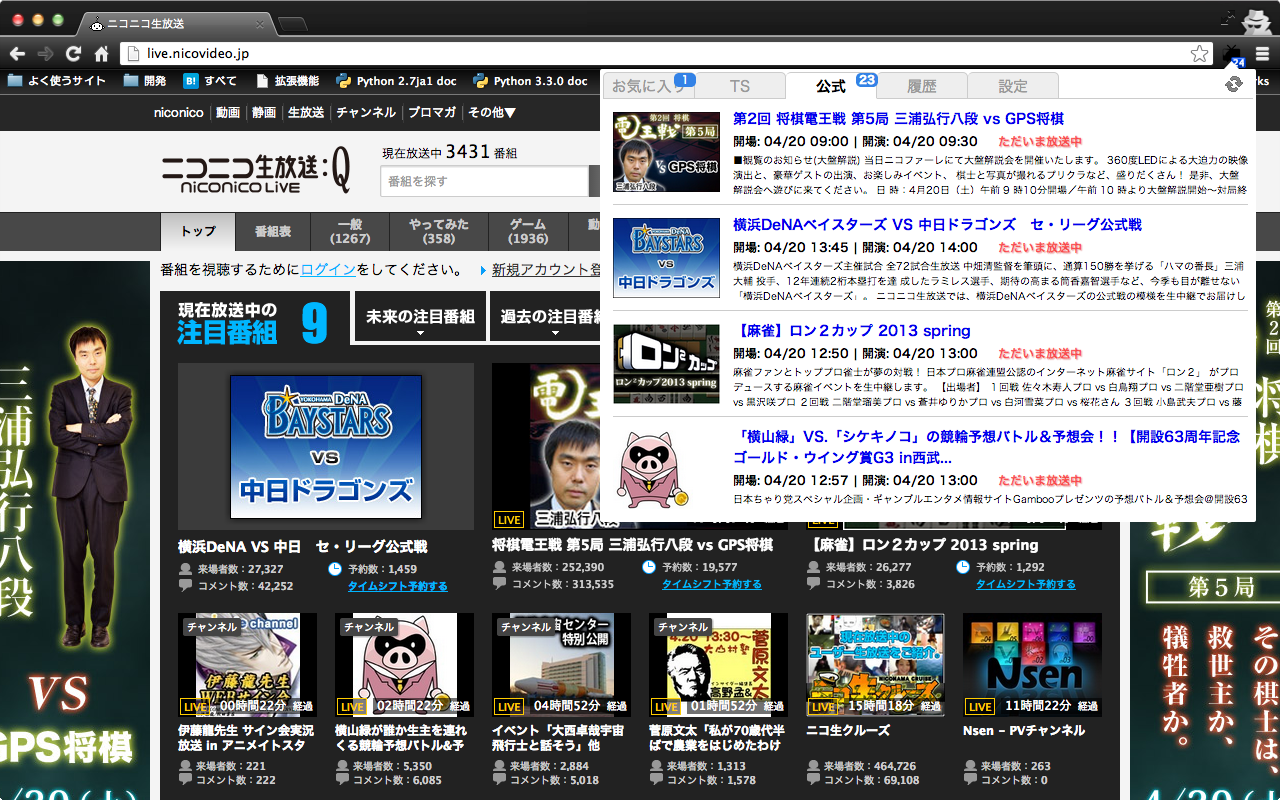Open popup title 「横山緑」VS.「シケキノコ」
Screen dimensions: 1280x800
(x=986, y=447)
